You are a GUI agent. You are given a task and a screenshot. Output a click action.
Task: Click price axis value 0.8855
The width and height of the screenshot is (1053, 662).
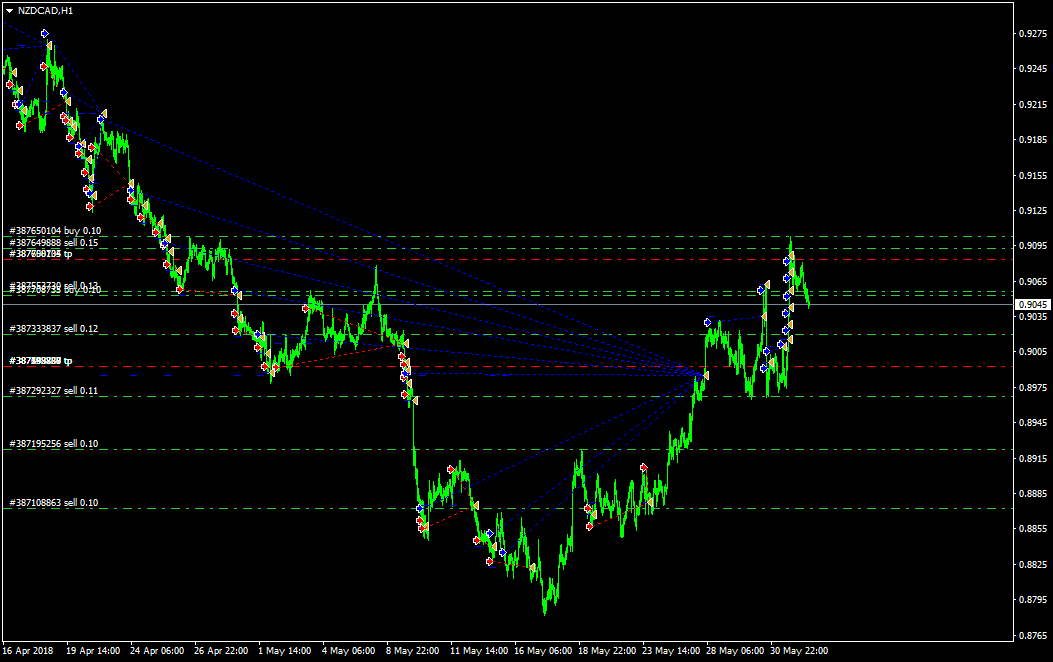[x=1033, y=529]
